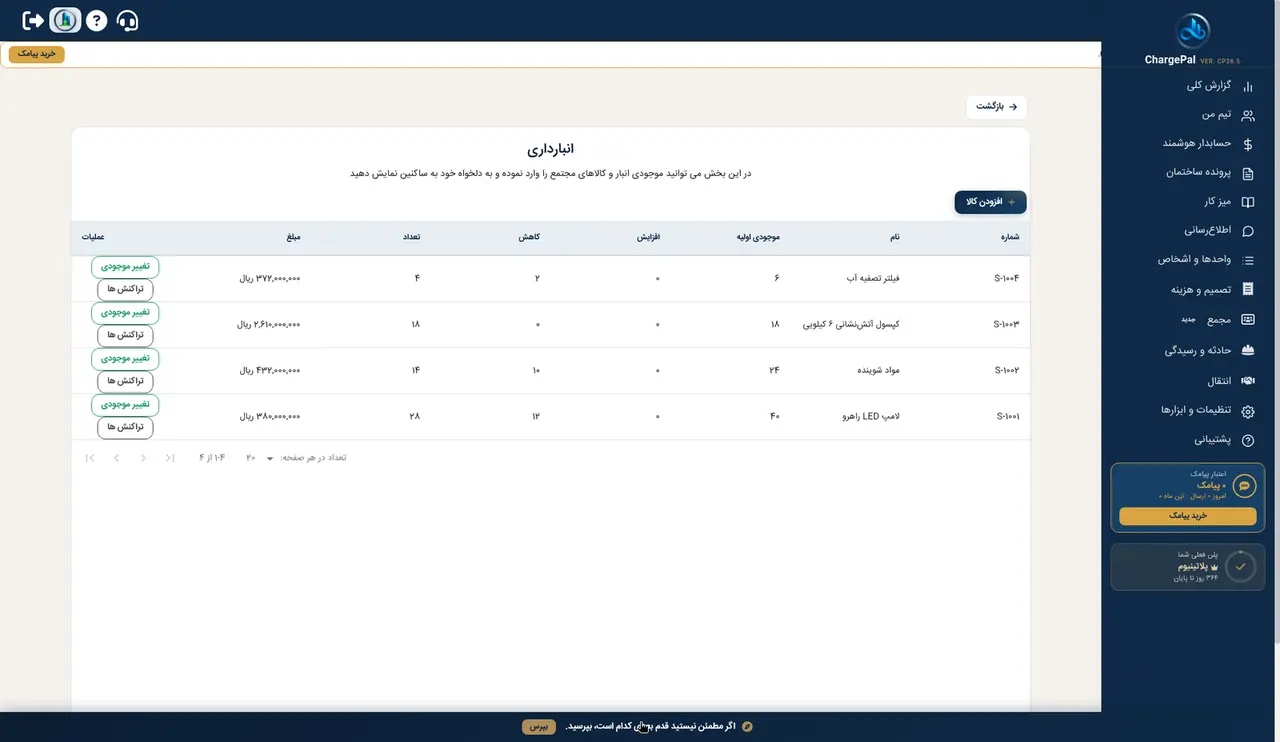1280x742 pixels.
Task: Open تراکنش ها for مواد شوینده
Action: [x=125, y=381]
